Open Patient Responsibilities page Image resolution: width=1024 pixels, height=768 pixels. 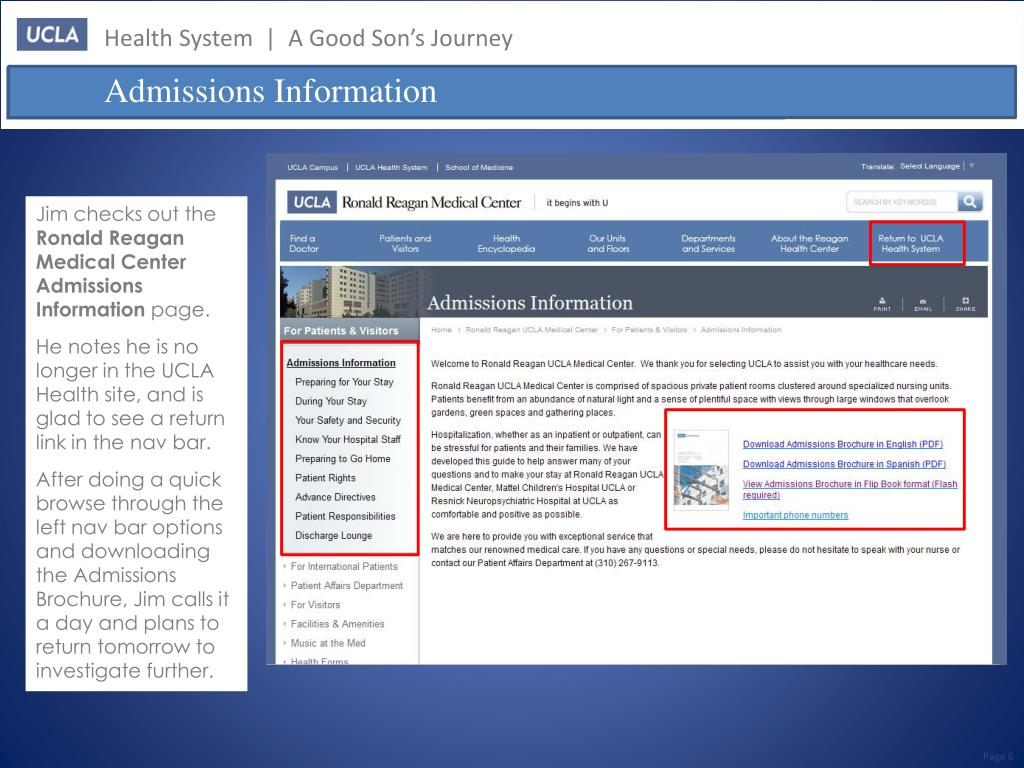click(345, 517)
